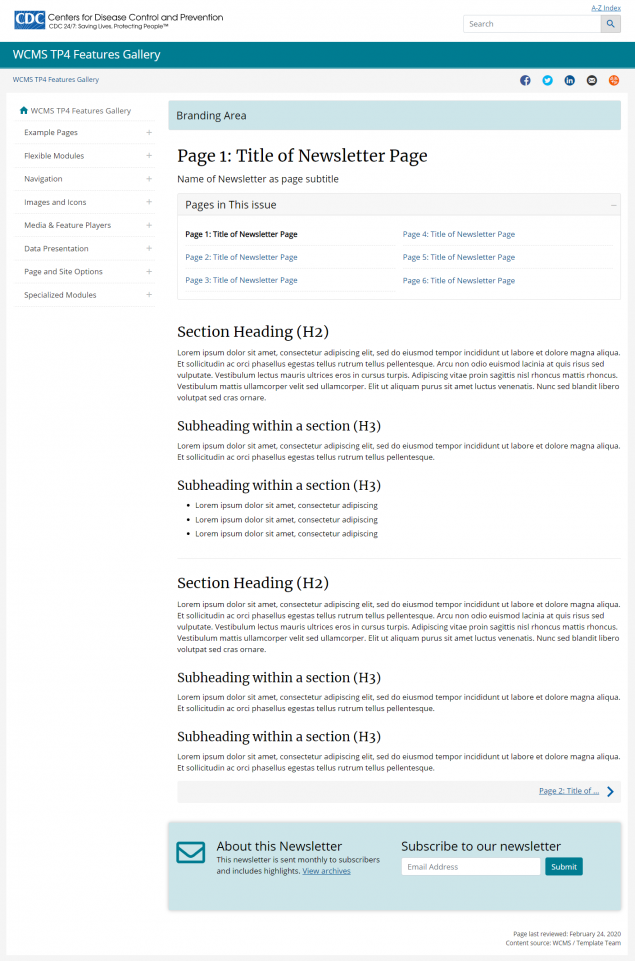Expand Specialized Modules section
Screen dimensions: 635x961
(x=149, y=295)
